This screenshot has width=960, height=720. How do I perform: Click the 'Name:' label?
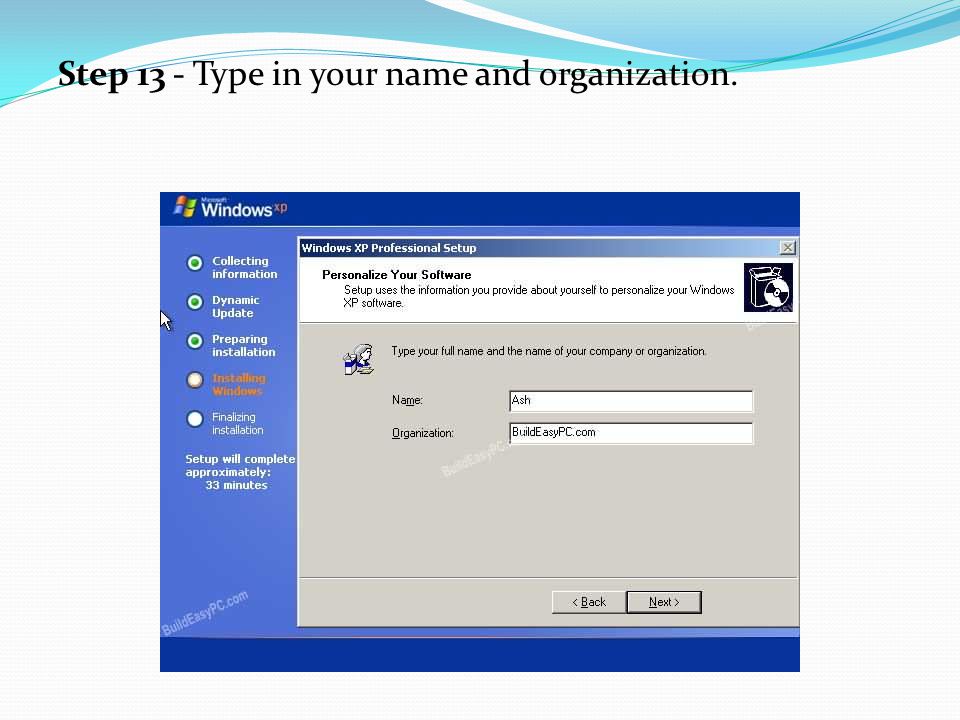click(407, 400)
